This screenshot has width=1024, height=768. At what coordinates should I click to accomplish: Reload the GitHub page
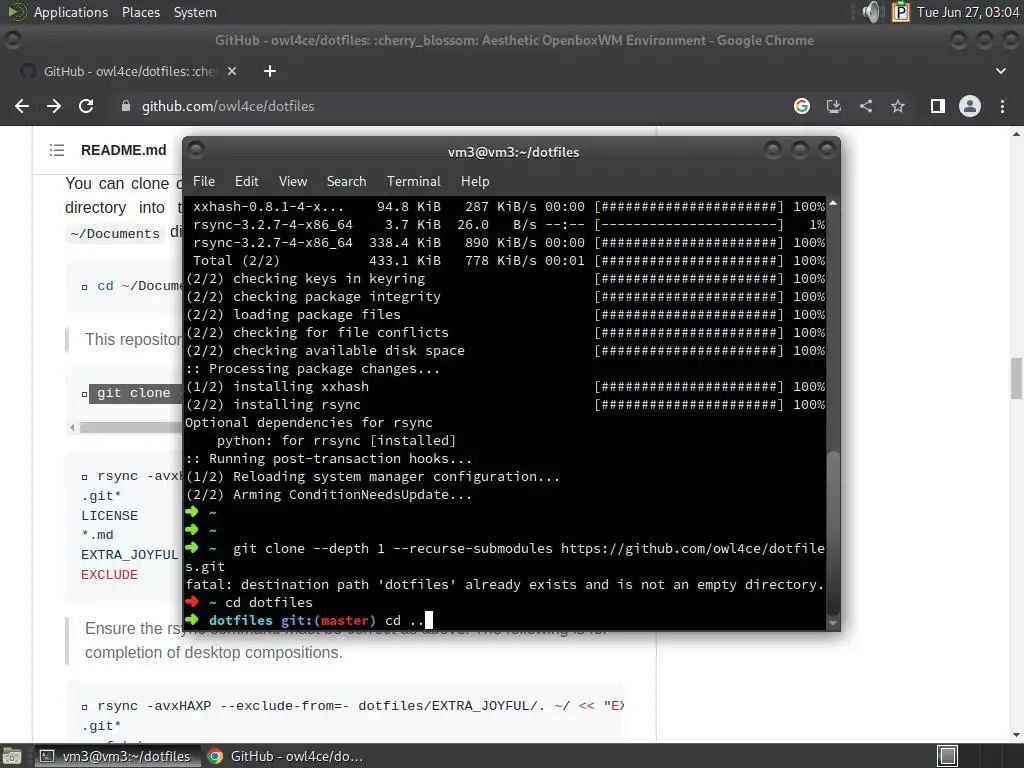(x=86, y=106)
